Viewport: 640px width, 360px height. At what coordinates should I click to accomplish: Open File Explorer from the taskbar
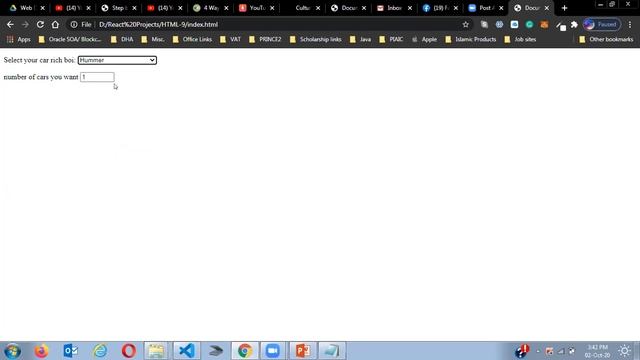click(156, 351)
